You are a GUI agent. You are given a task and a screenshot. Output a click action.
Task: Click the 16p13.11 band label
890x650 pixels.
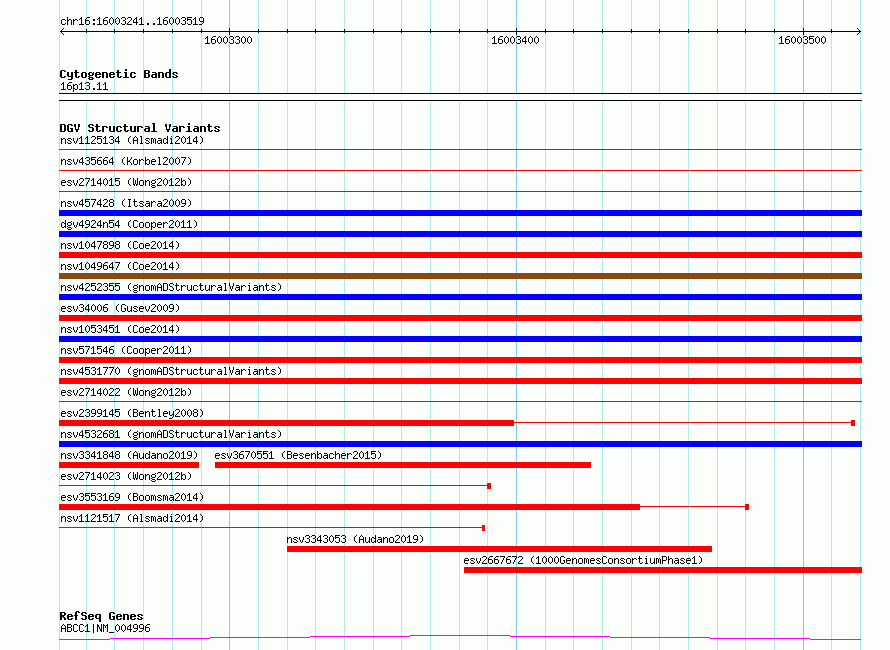click(84, 86)
